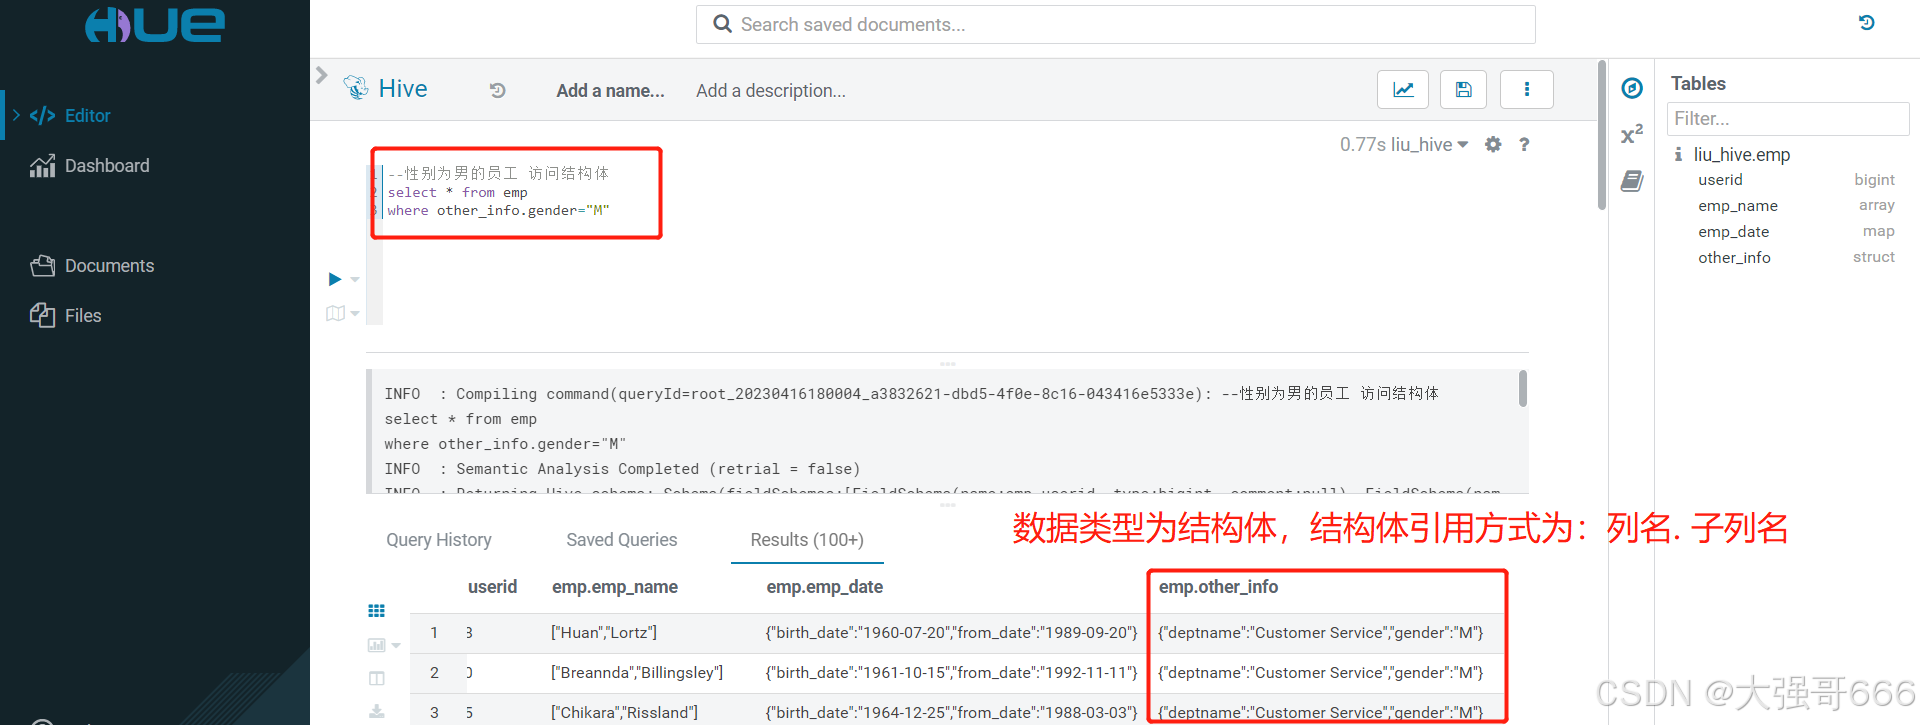1920x725 pixels.
Task: Click the where other_info.gender line
Action: [x=498, y=211]
